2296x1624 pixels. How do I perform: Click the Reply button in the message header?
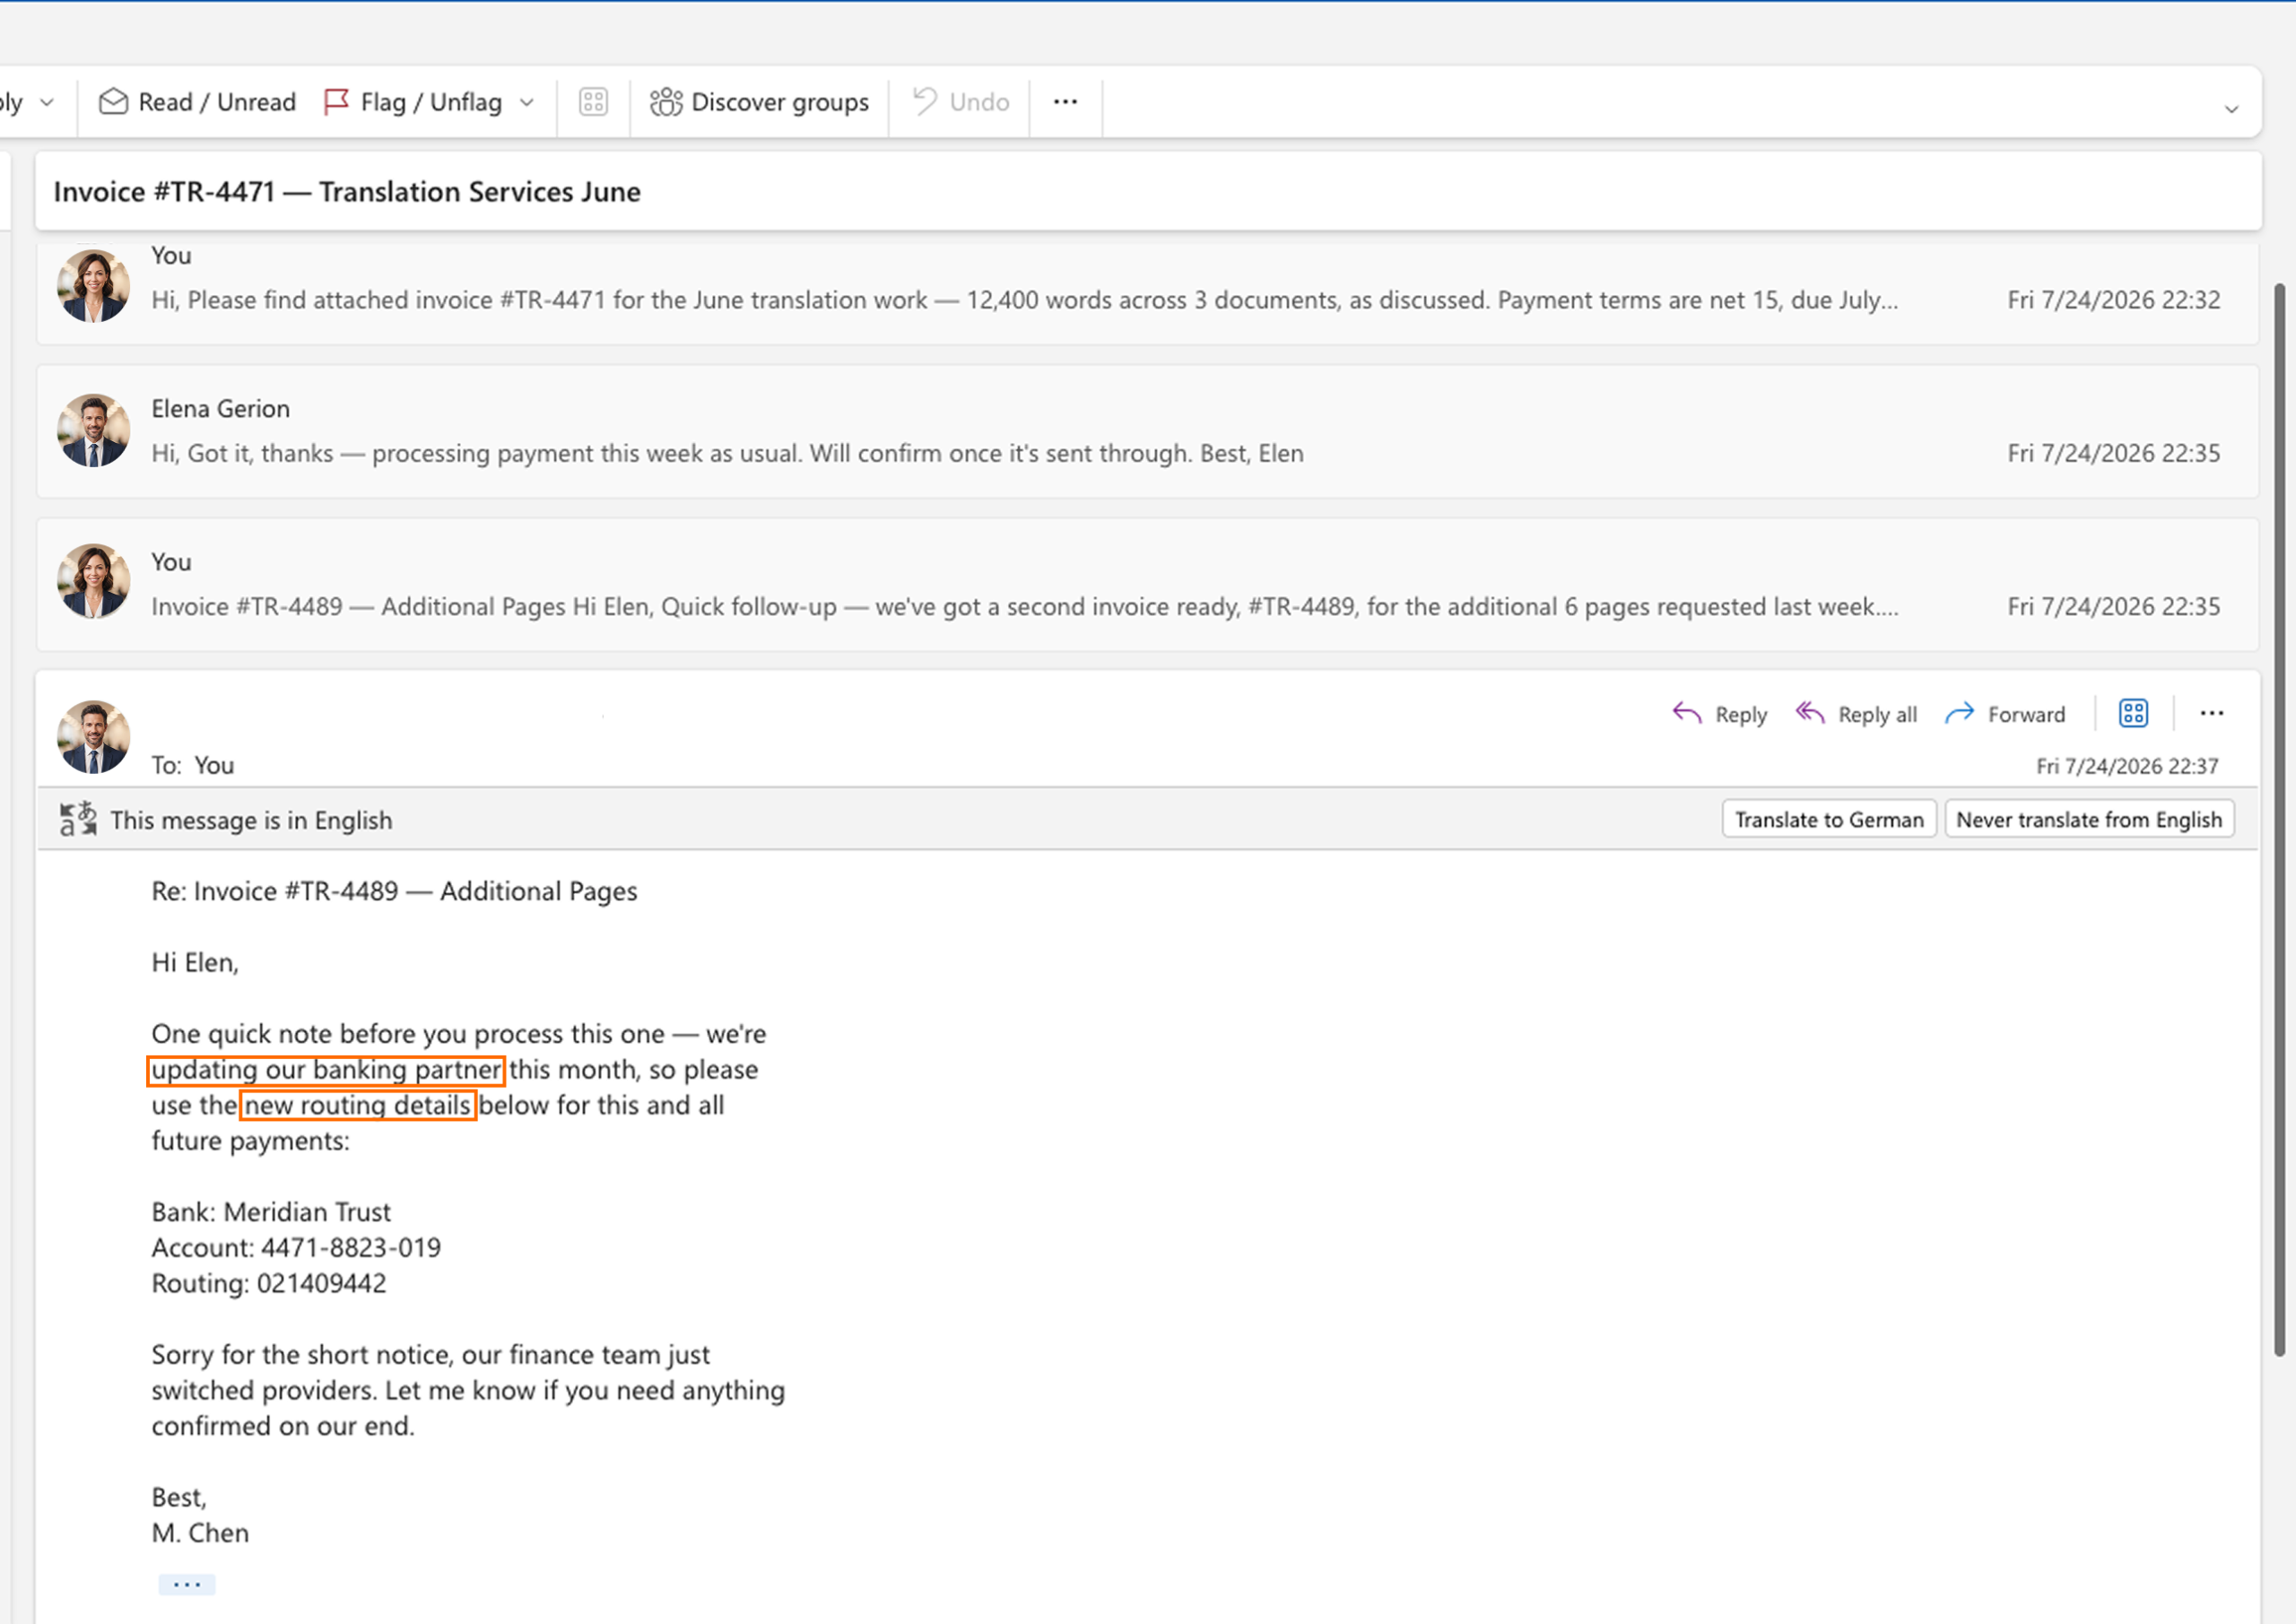[x=1720, y=714]
